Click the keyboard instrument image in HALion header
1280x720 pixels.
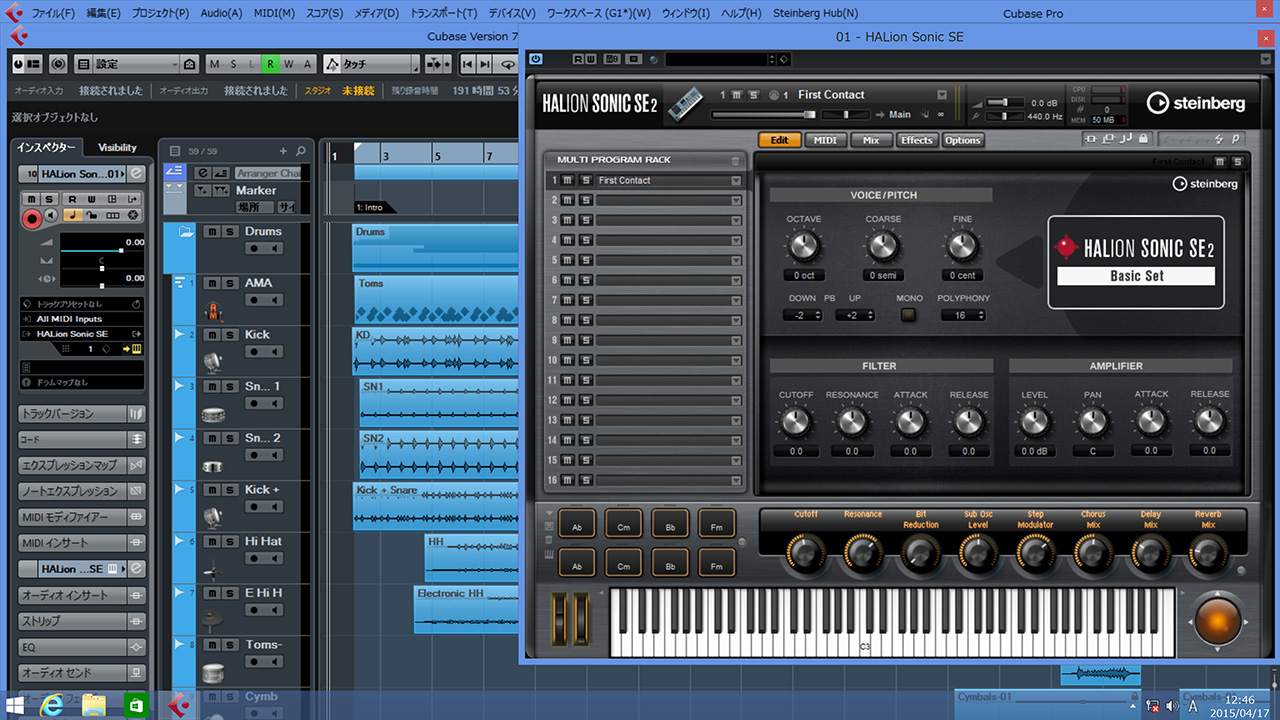[x=685, y=104]
